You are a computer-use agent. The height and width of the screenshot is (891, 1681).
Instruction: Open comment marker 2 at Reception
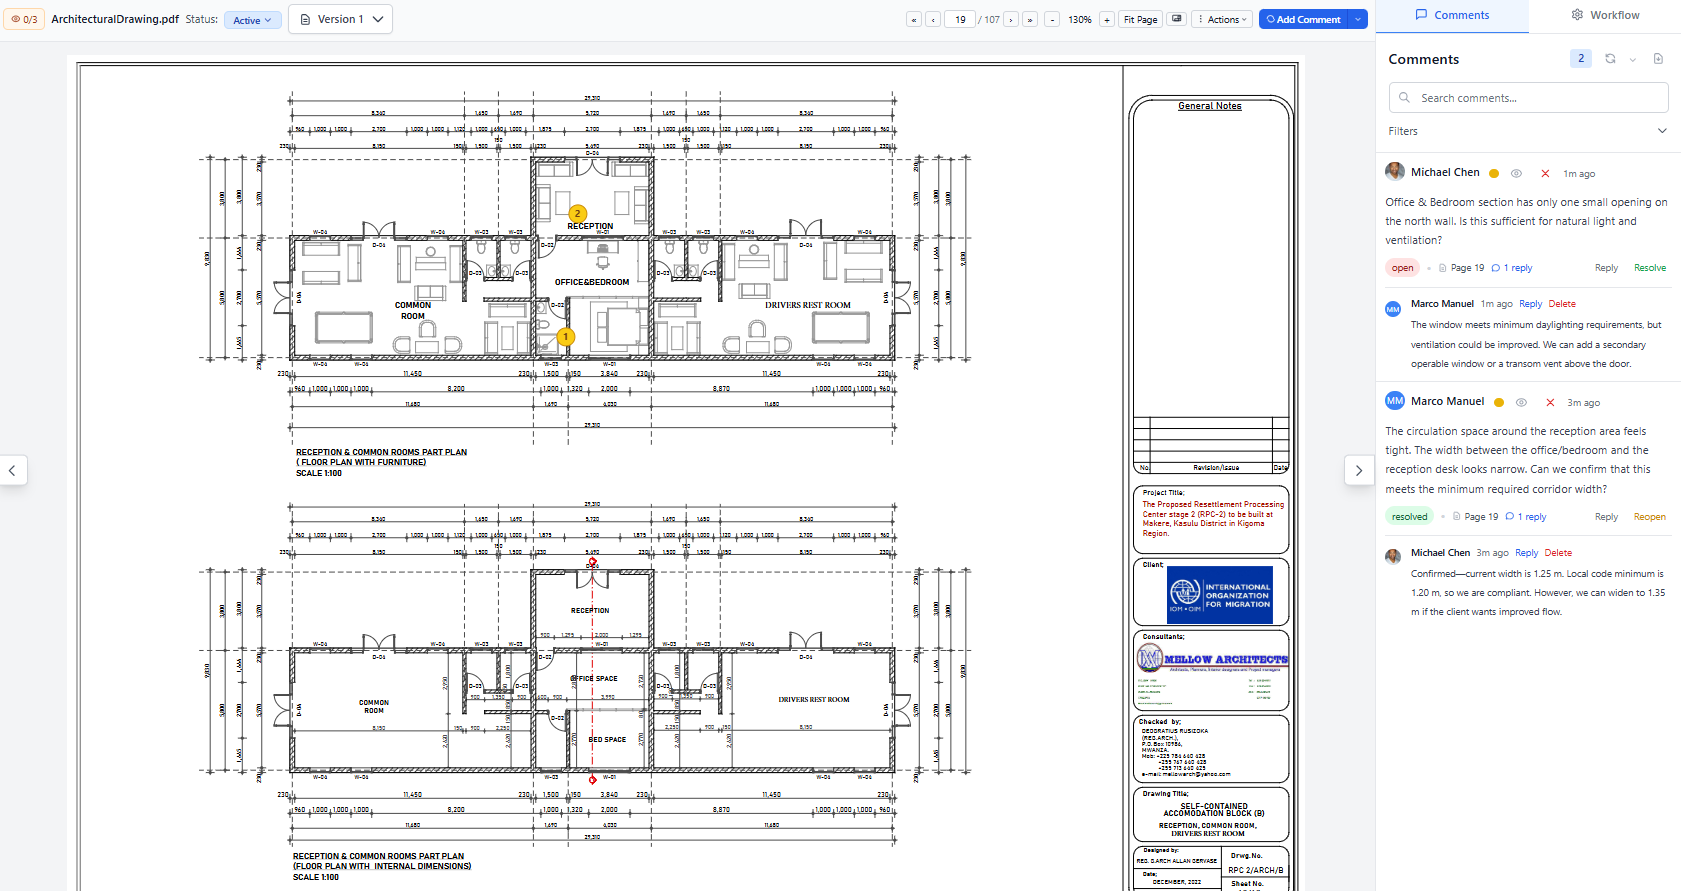tap(577, 213)
